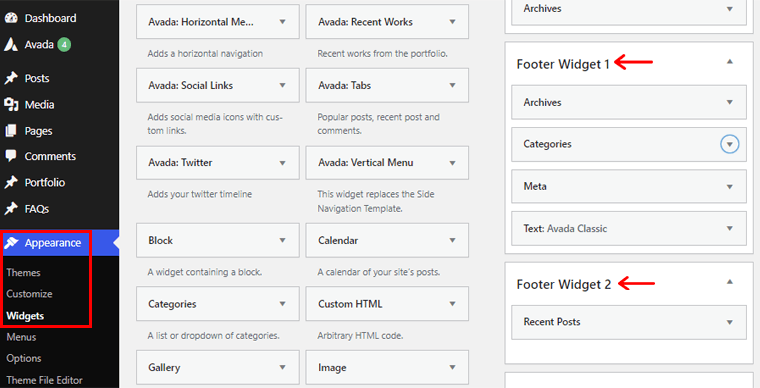Open Comments speech bubble icon
This screenshot has width=760, height=388.
tap(11, 156)
